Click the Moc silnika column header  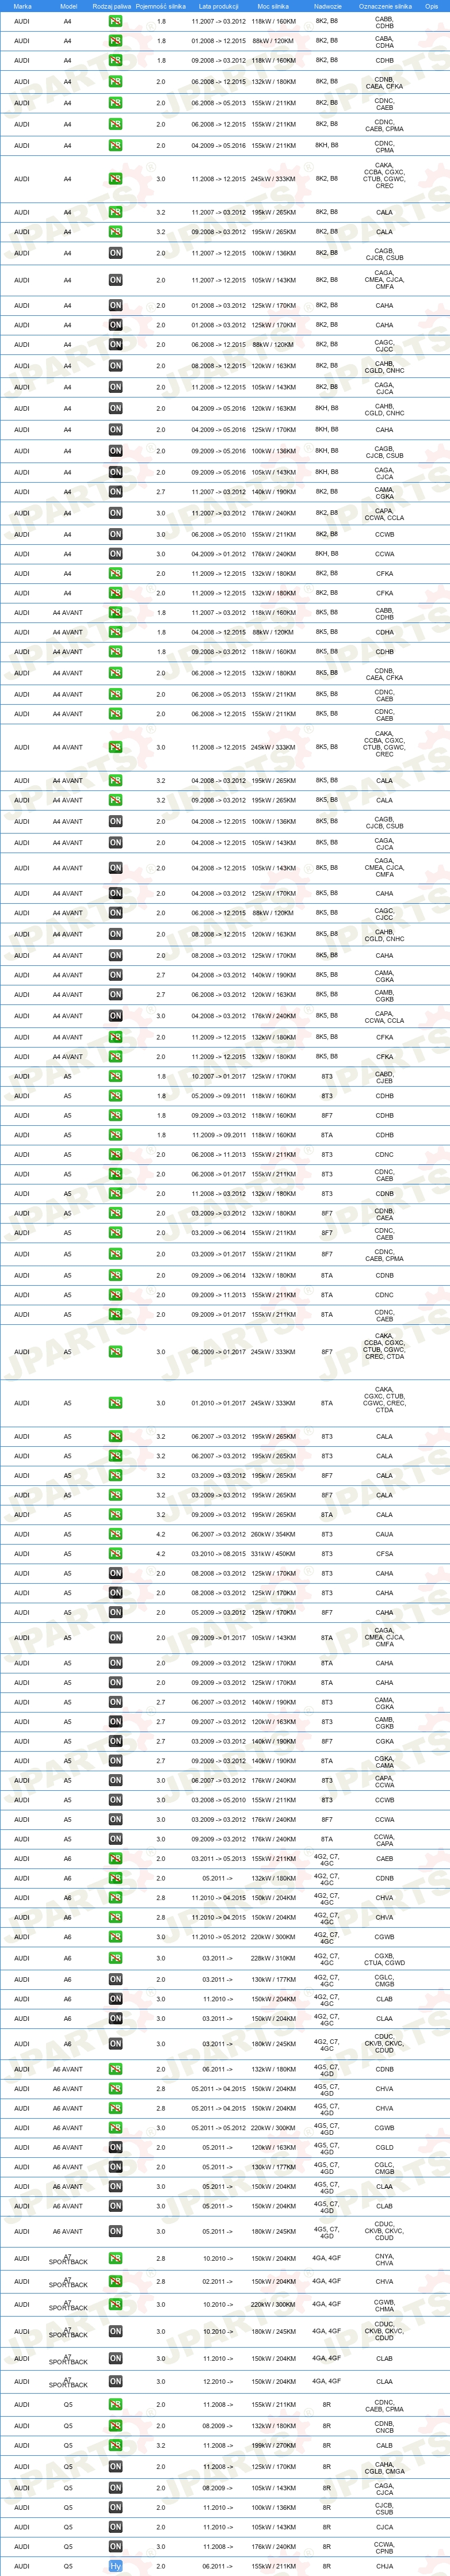(x=272, y=6)
